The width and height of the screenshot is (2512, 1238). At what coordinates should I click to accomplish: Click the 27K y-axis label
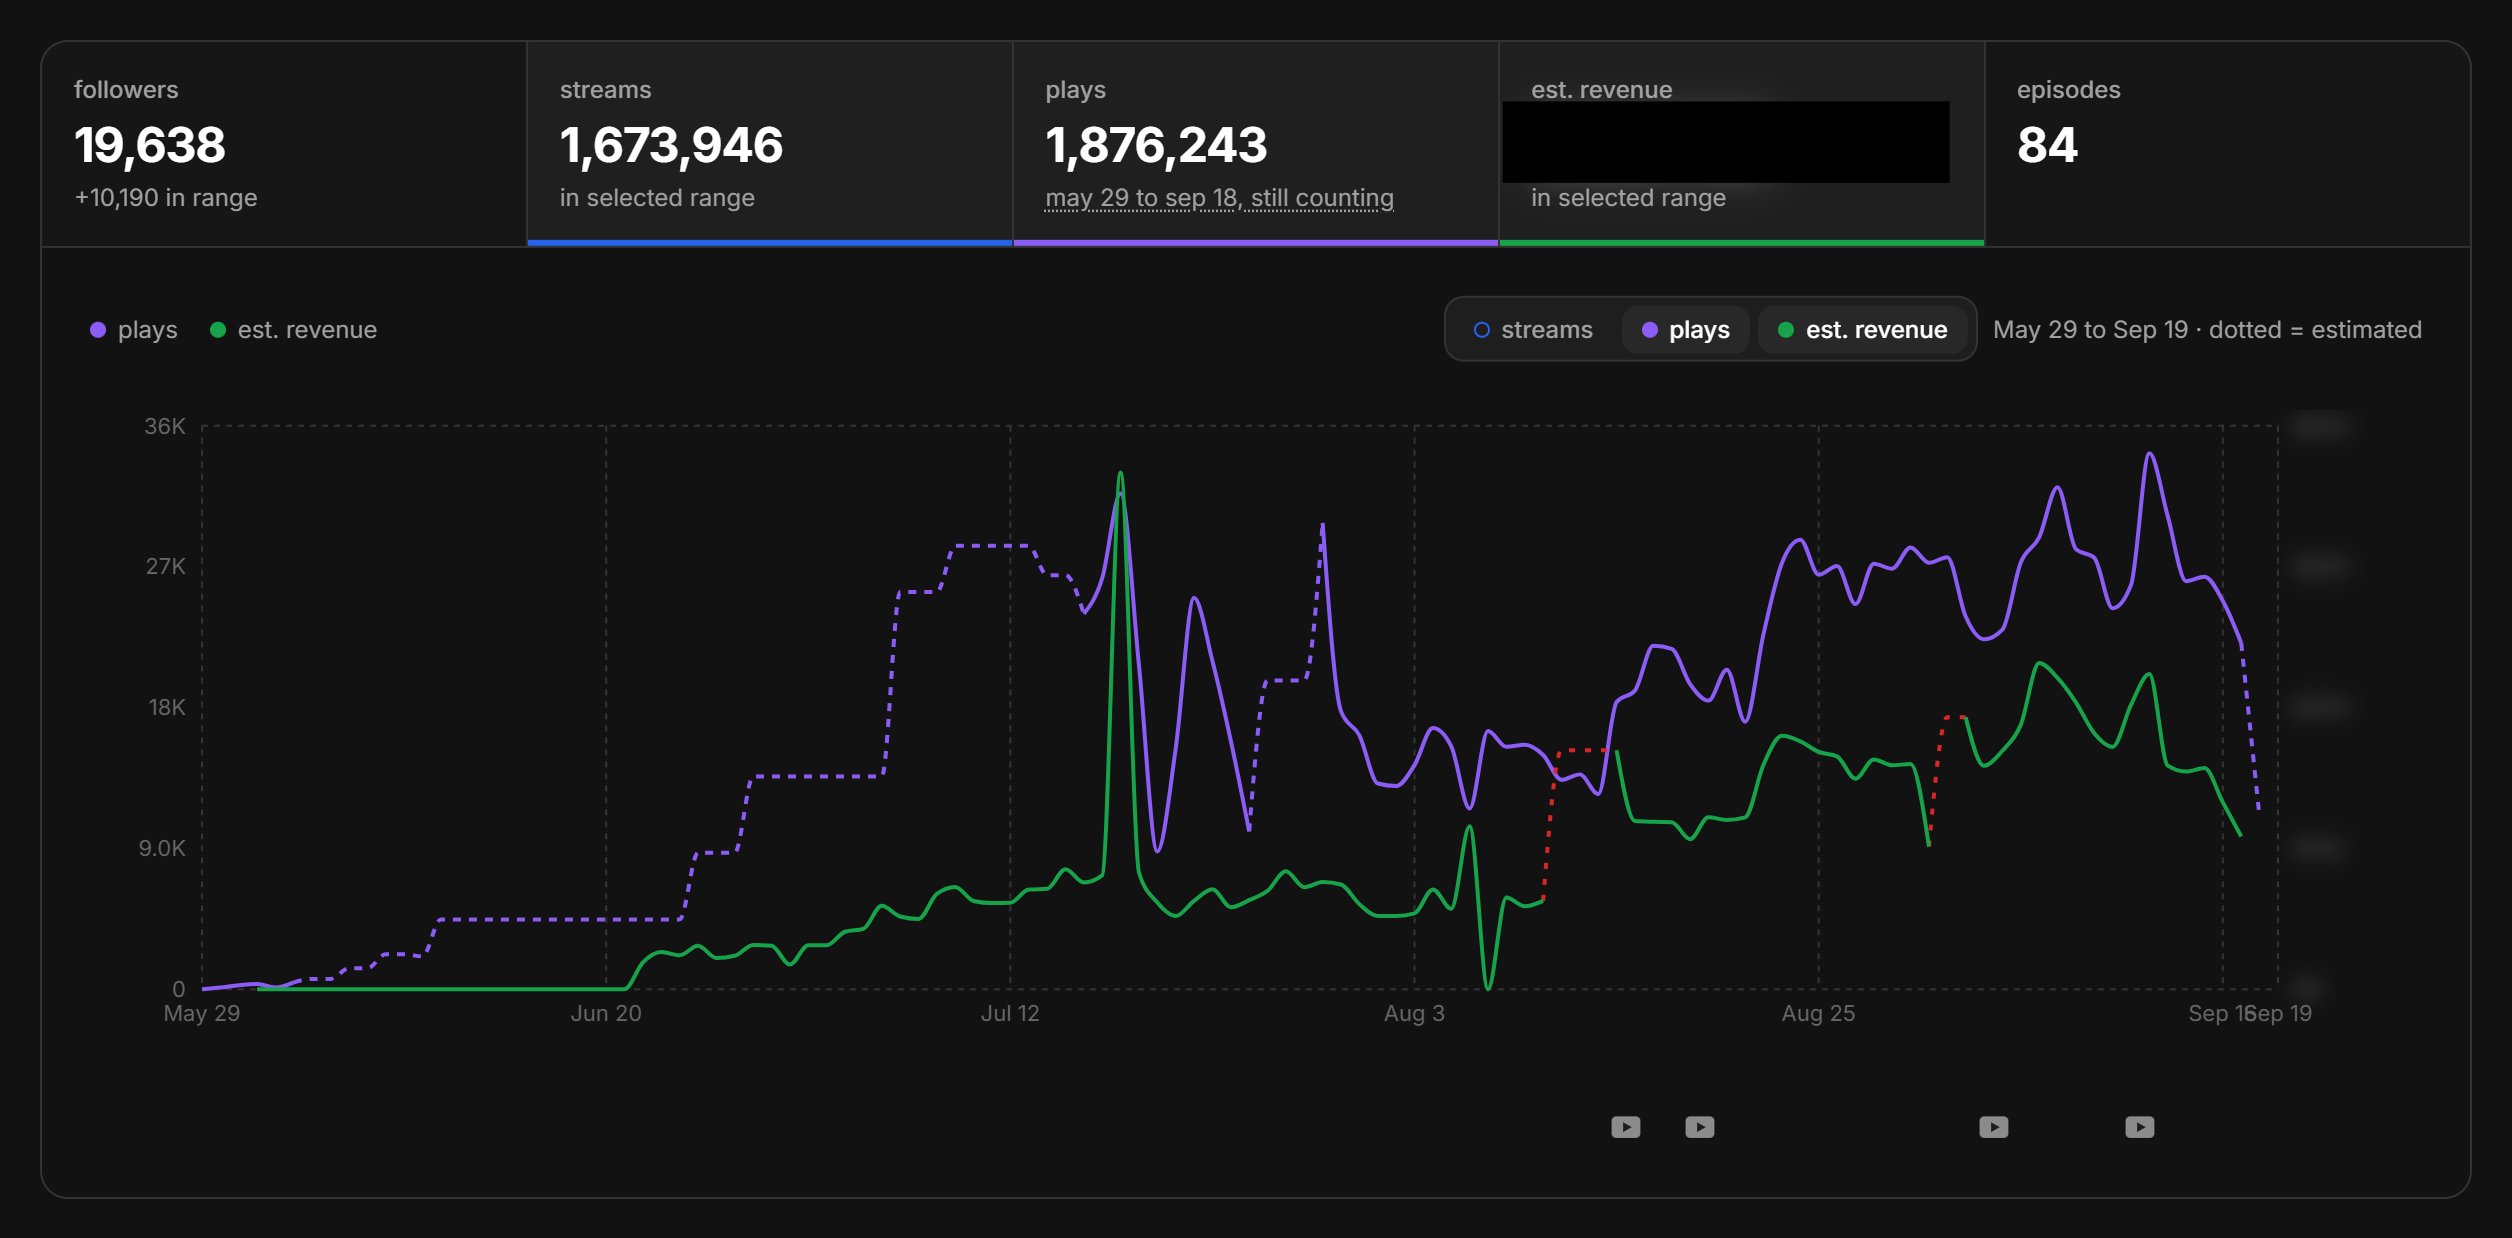click(x=166, y=567)
